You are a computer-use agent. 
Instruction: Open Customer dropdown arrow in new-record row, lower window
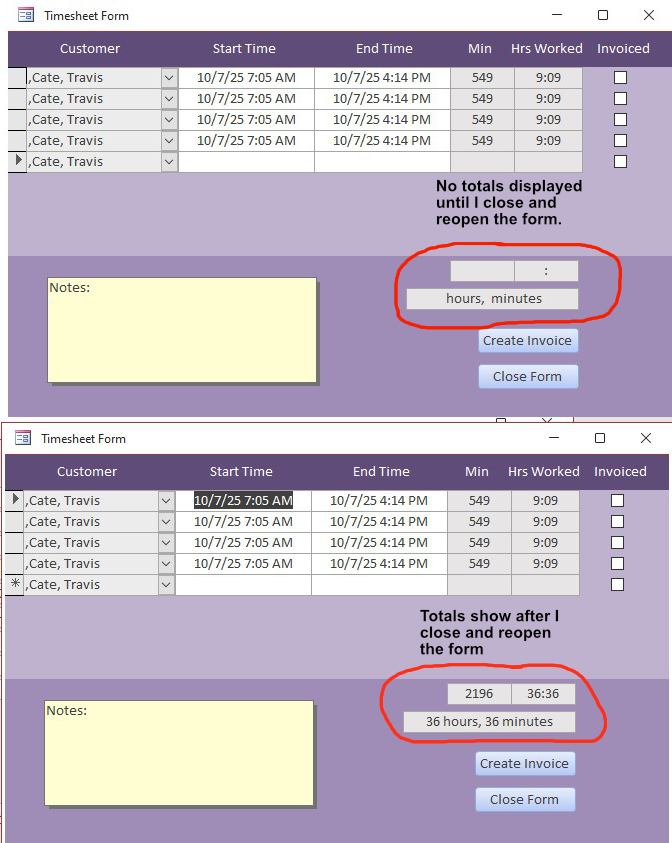(166, 584)
